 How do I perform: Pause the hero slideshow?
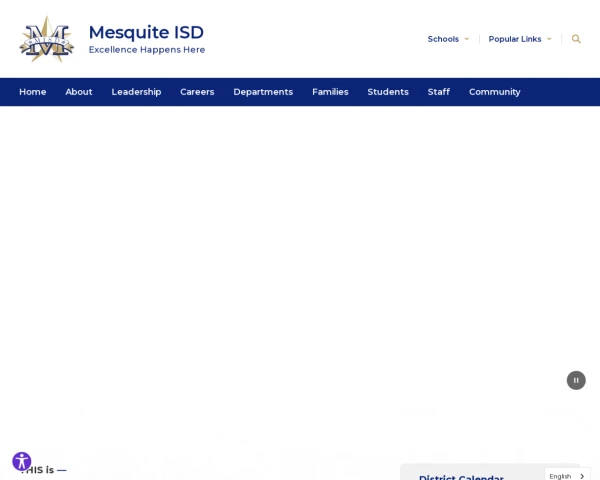pos(576,380)
